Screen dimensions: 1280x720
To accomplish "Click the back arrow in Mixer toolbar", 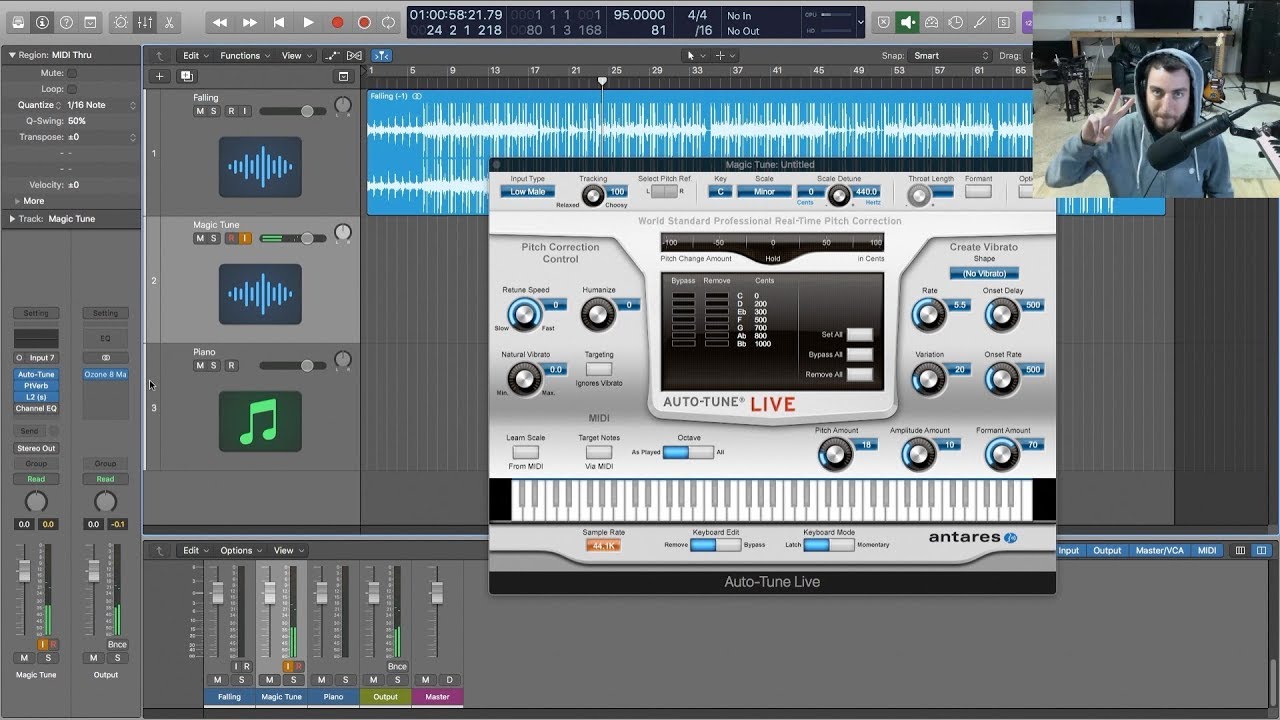I will pyautogui.click(x=159, y=550).
